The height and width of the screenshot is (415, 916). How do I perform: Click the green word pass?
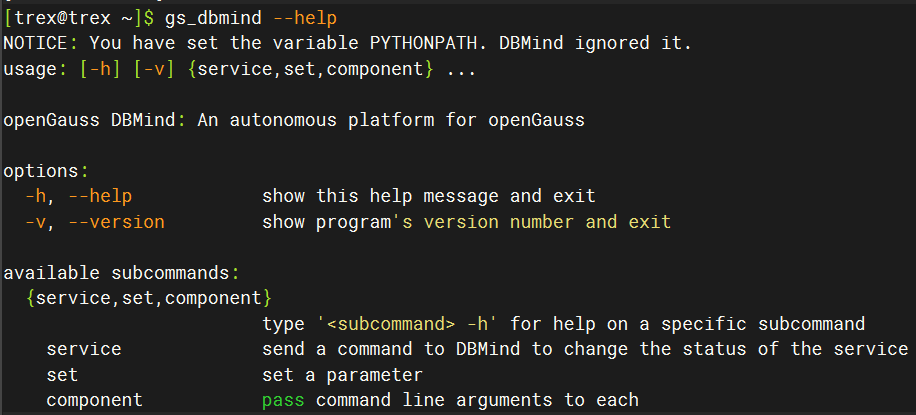(x=284, y=400)
